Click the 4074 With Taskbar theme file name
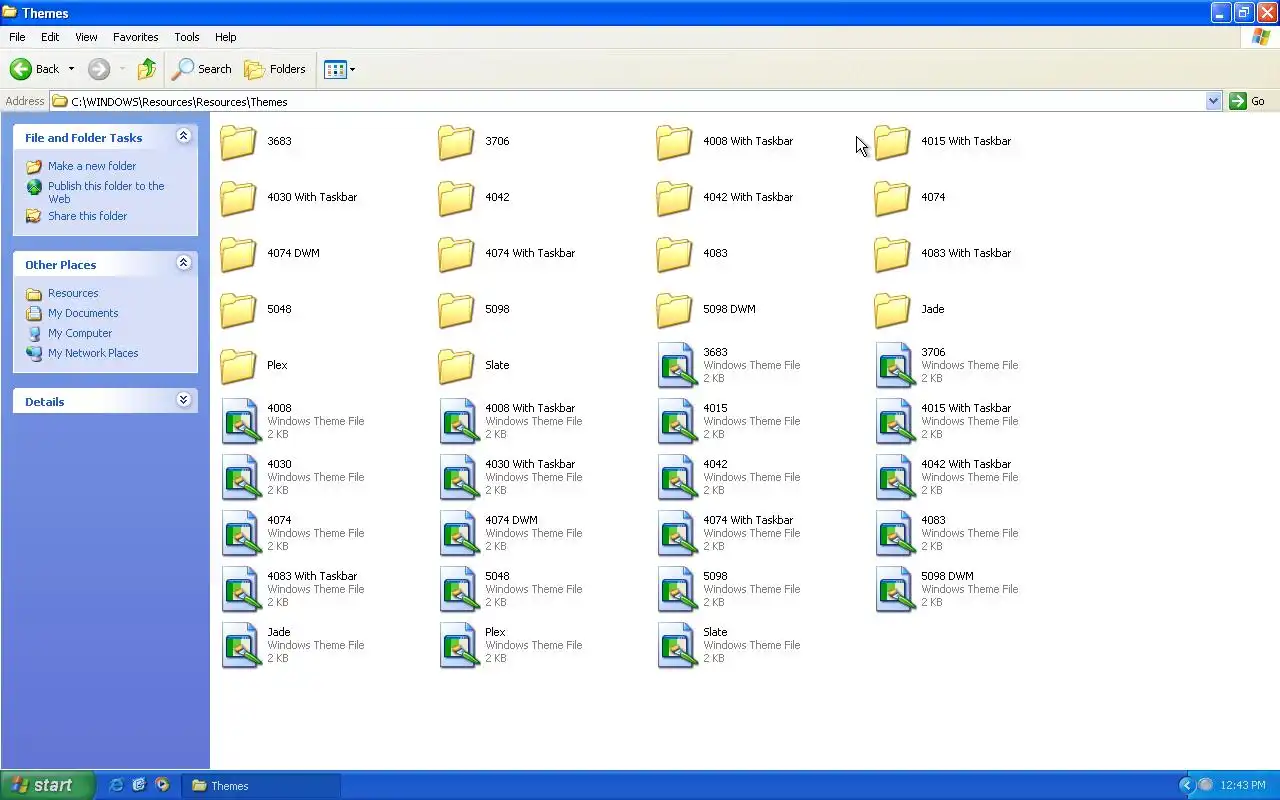The image size is (1280, 800). pyautogui.click(x=748, y=520)
